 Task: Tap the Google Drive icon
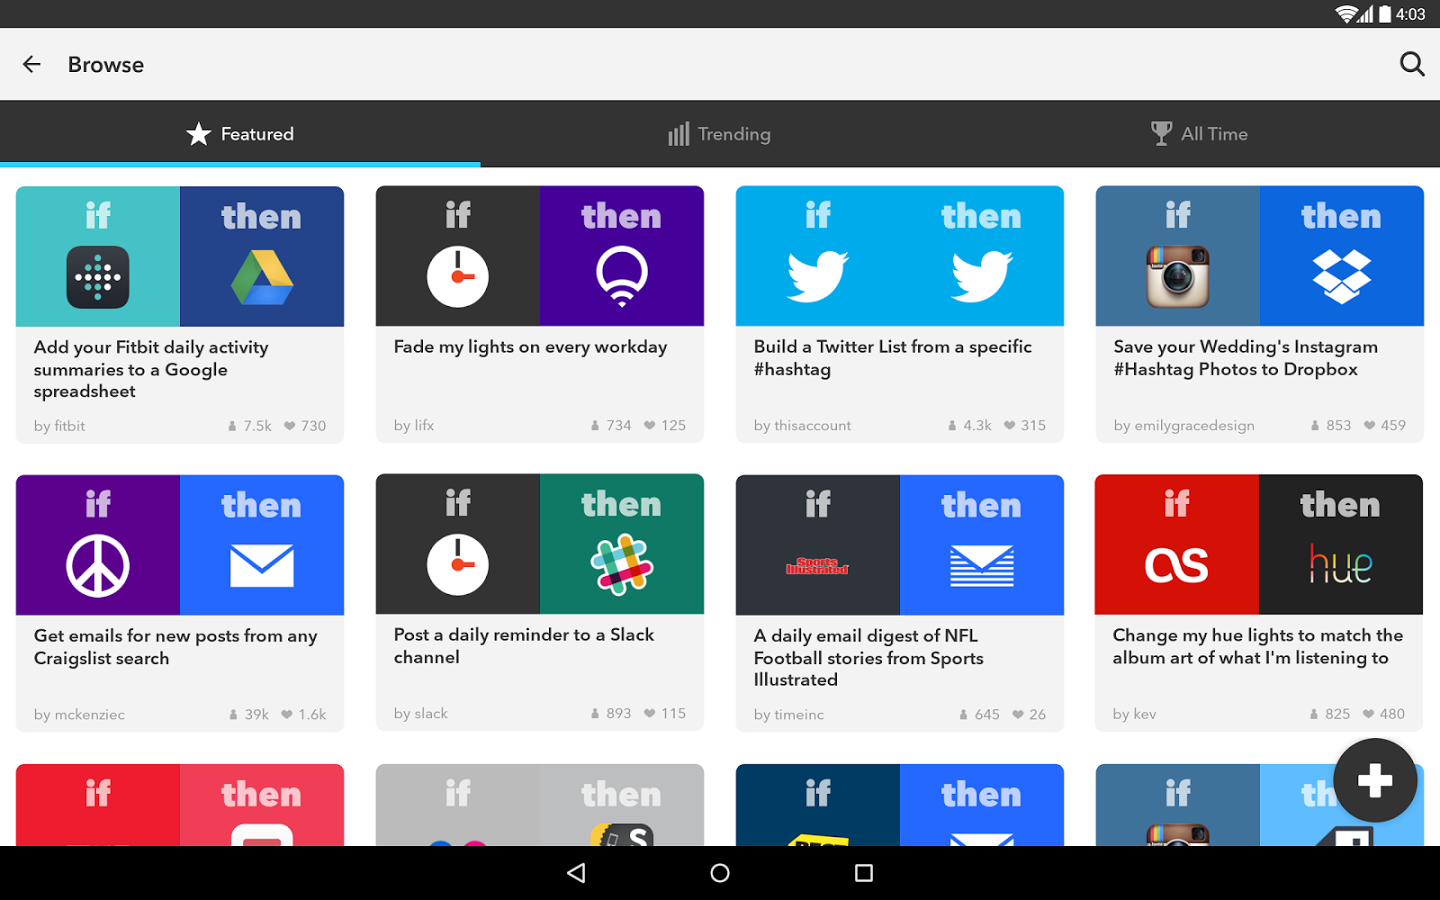[262, 277]
